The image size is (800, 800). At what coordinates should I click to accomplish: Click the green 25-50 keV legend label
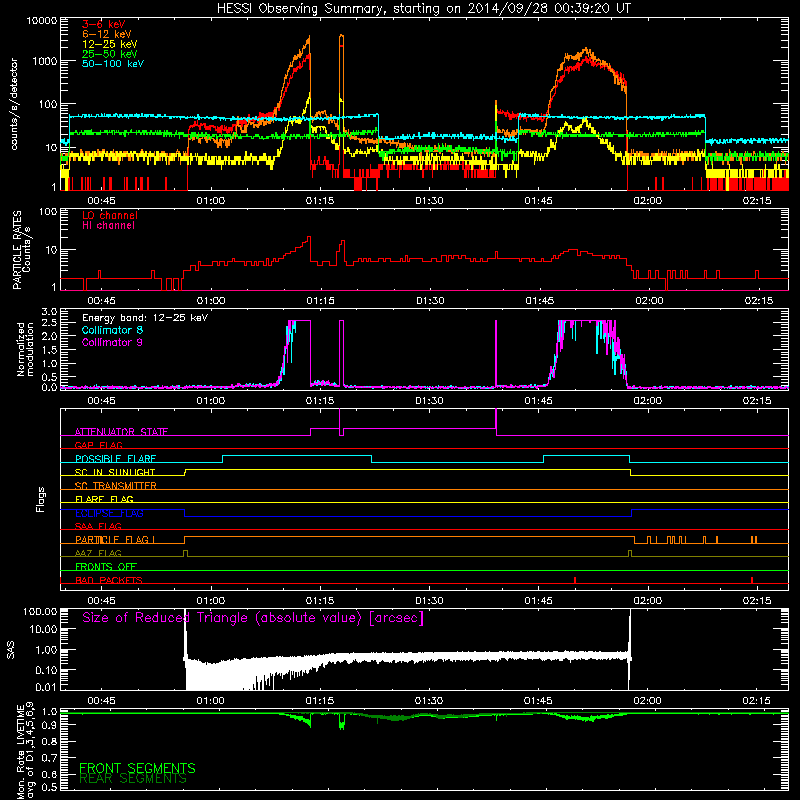pos(110,54)
